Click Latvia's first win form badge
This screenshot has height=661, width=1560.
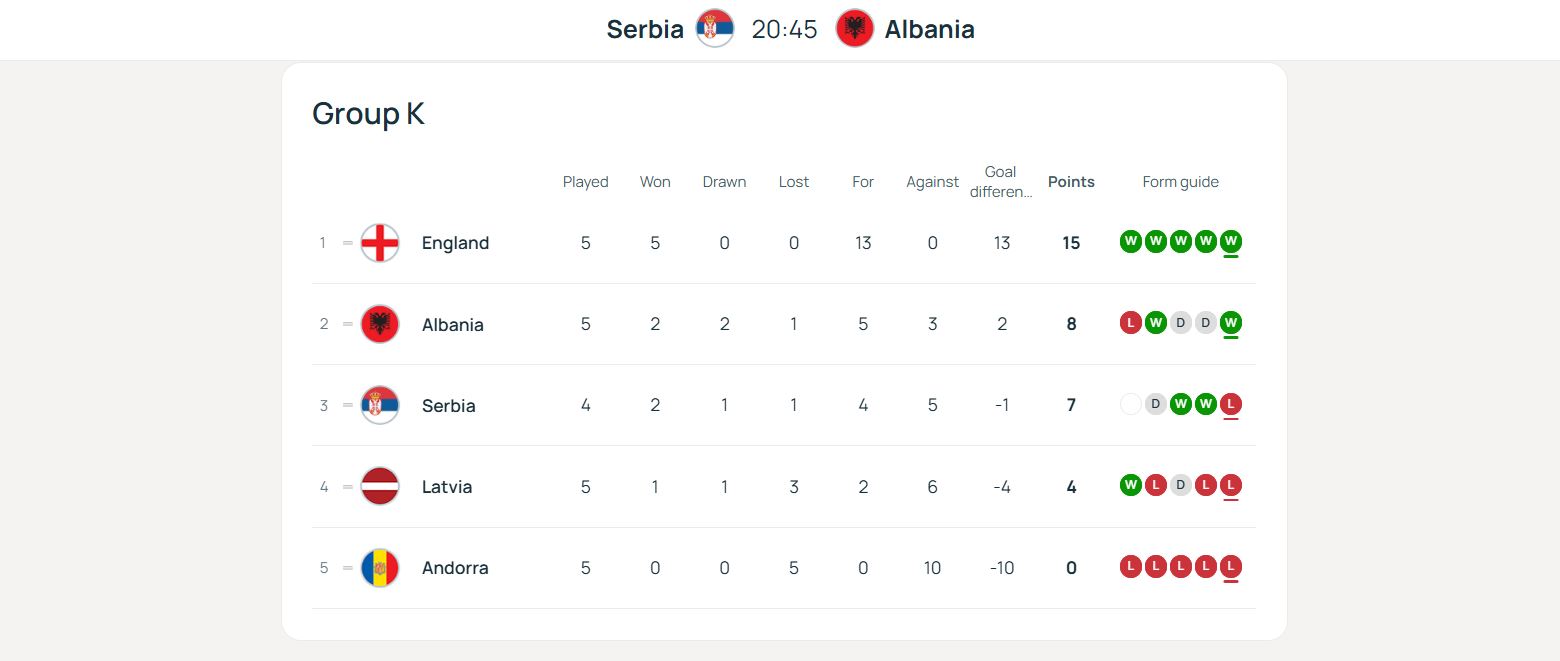1131,485
